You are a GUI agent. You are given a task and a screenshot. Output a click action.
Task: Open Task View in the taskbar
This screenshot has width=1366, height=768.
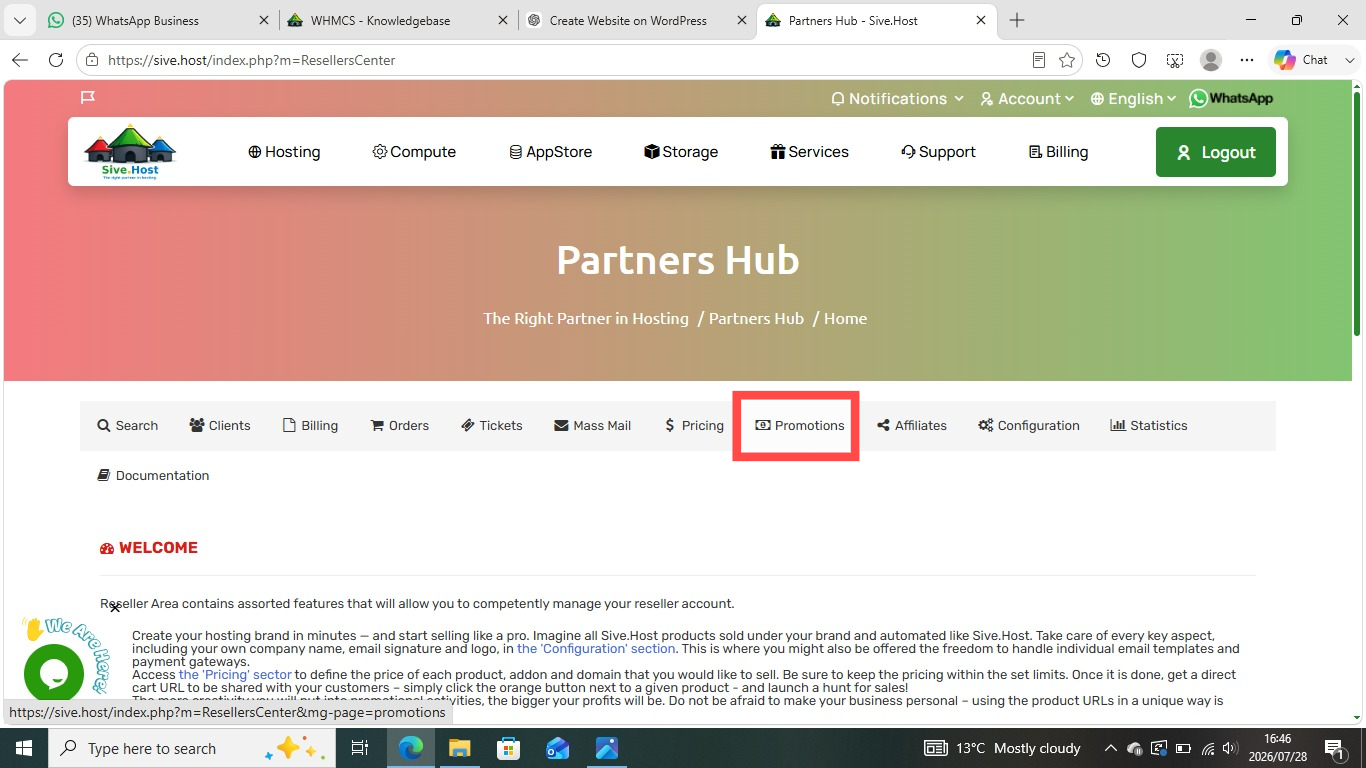360,748
